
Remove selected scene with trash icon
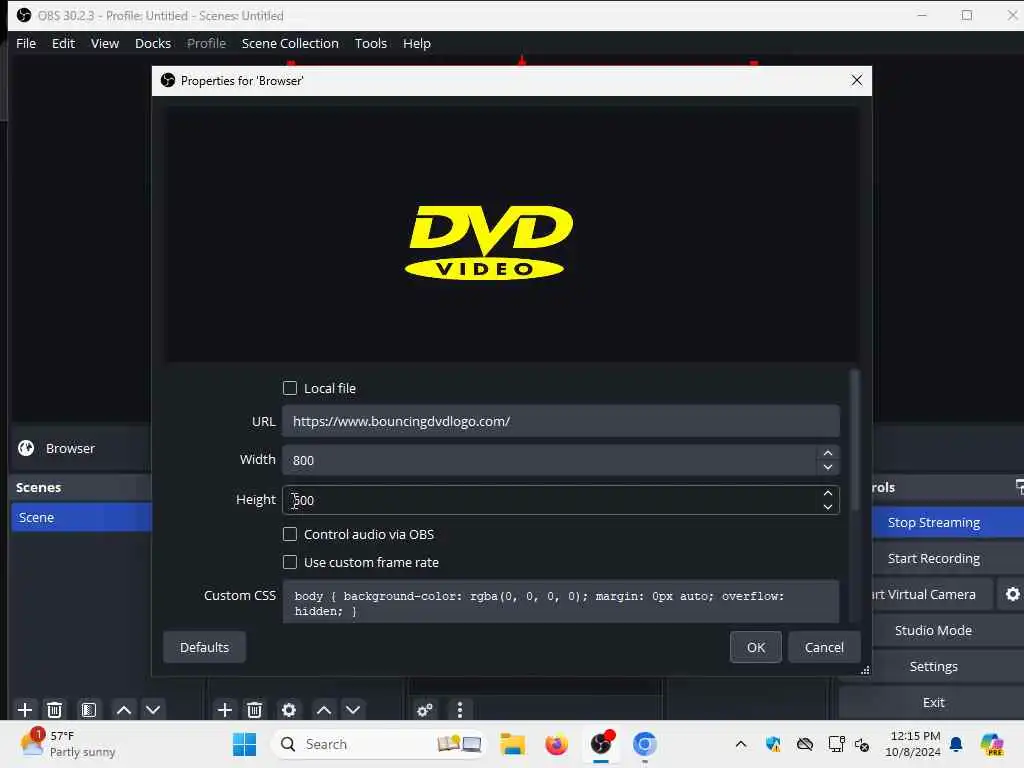point(55,710)
